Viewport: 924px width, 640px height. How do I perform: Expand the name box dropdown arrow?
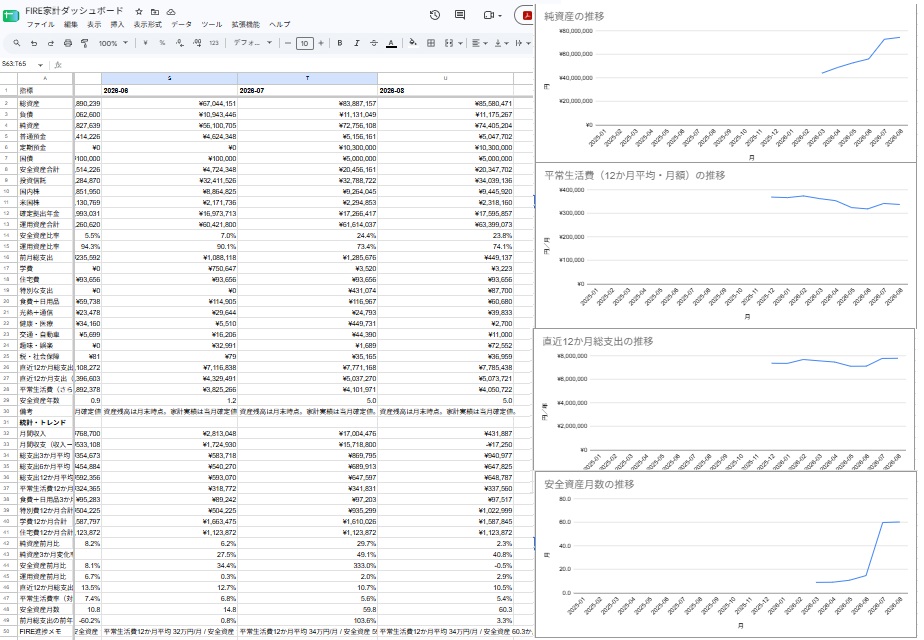tap(40, 65)
